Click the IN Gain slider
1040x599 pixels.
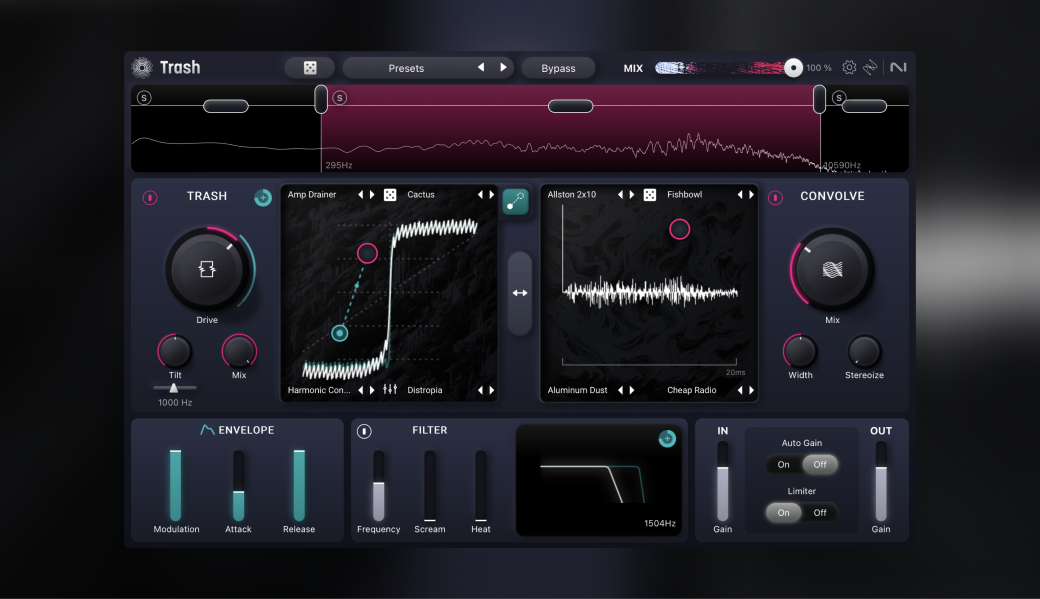point(722,481)
